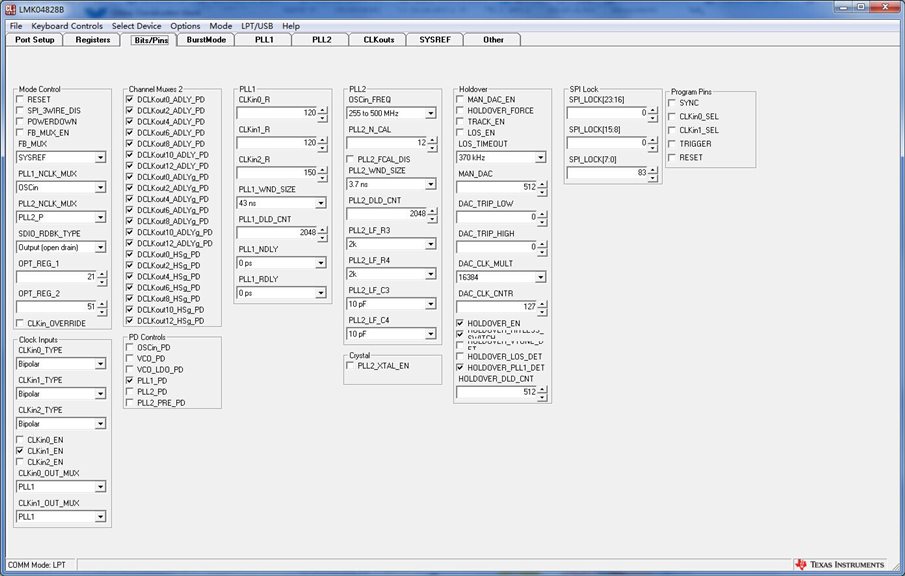This screenshot has height=576, width=905.
Task: Click the PLL2_DLD_CNT spinner arrows
Action: (432, 214)
